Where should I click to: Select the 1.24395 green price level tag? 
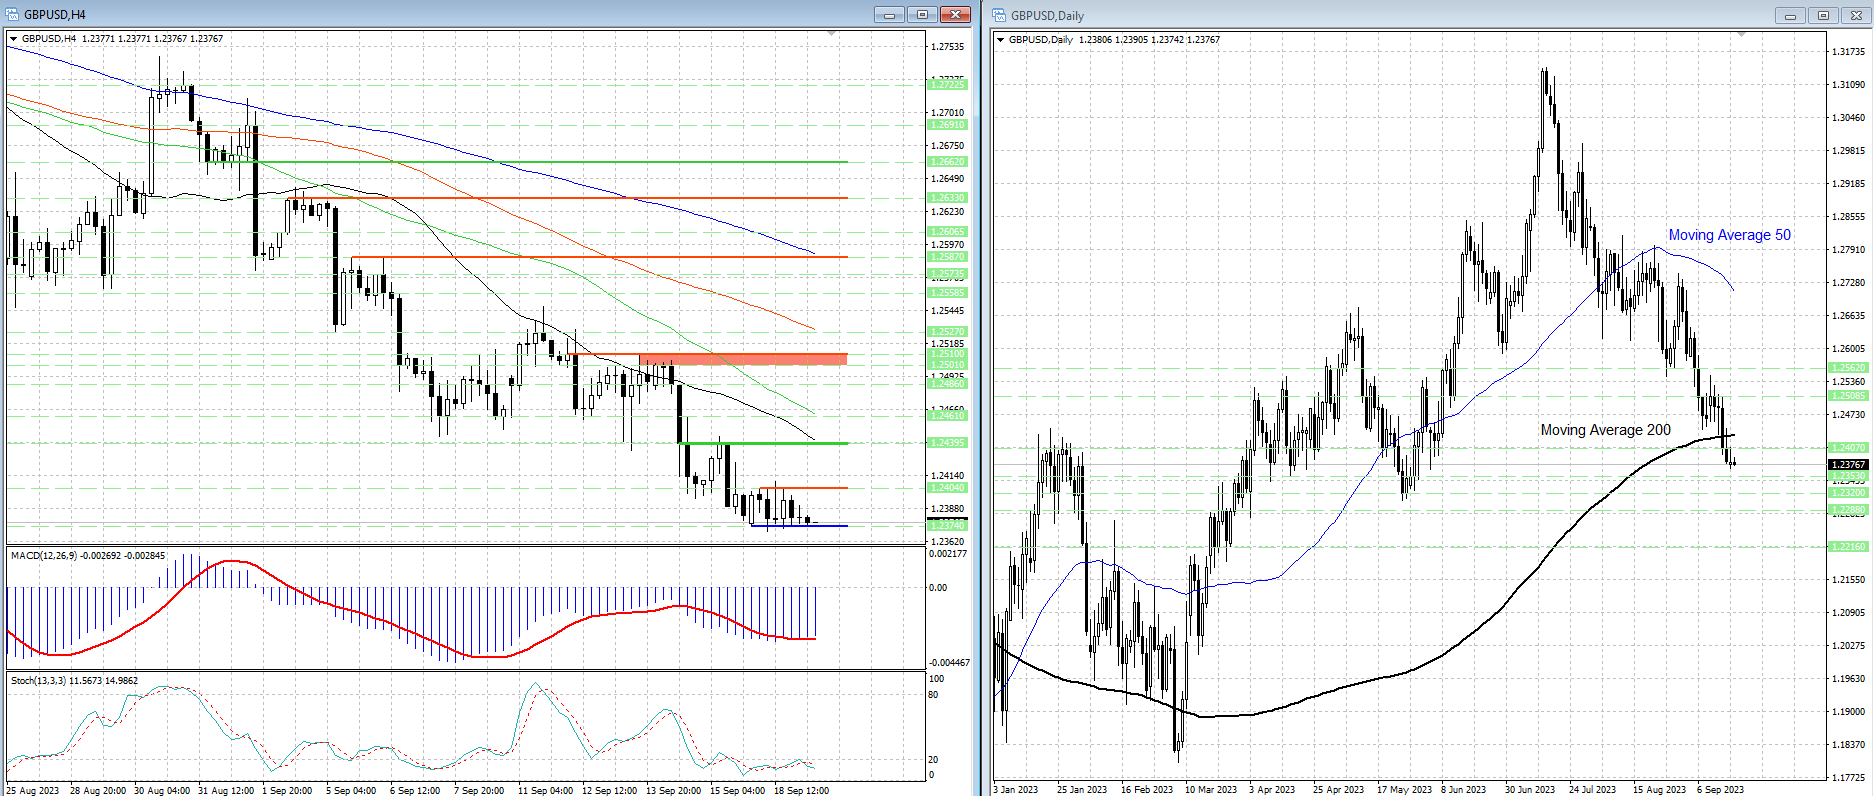coord(947,443)
